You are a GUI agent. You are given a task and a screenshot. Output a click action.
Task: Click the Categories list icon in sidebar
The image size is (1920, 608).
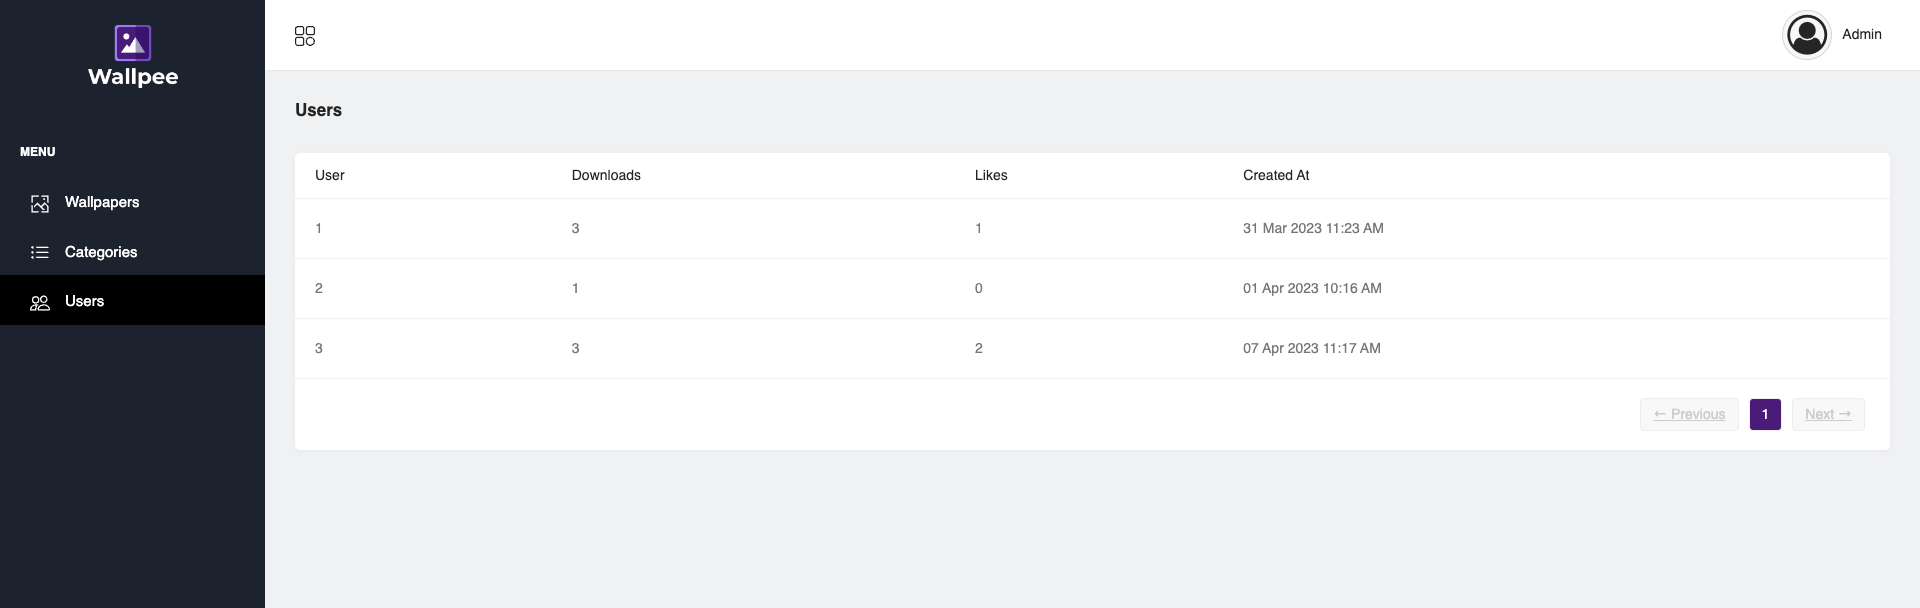point(40,253)
